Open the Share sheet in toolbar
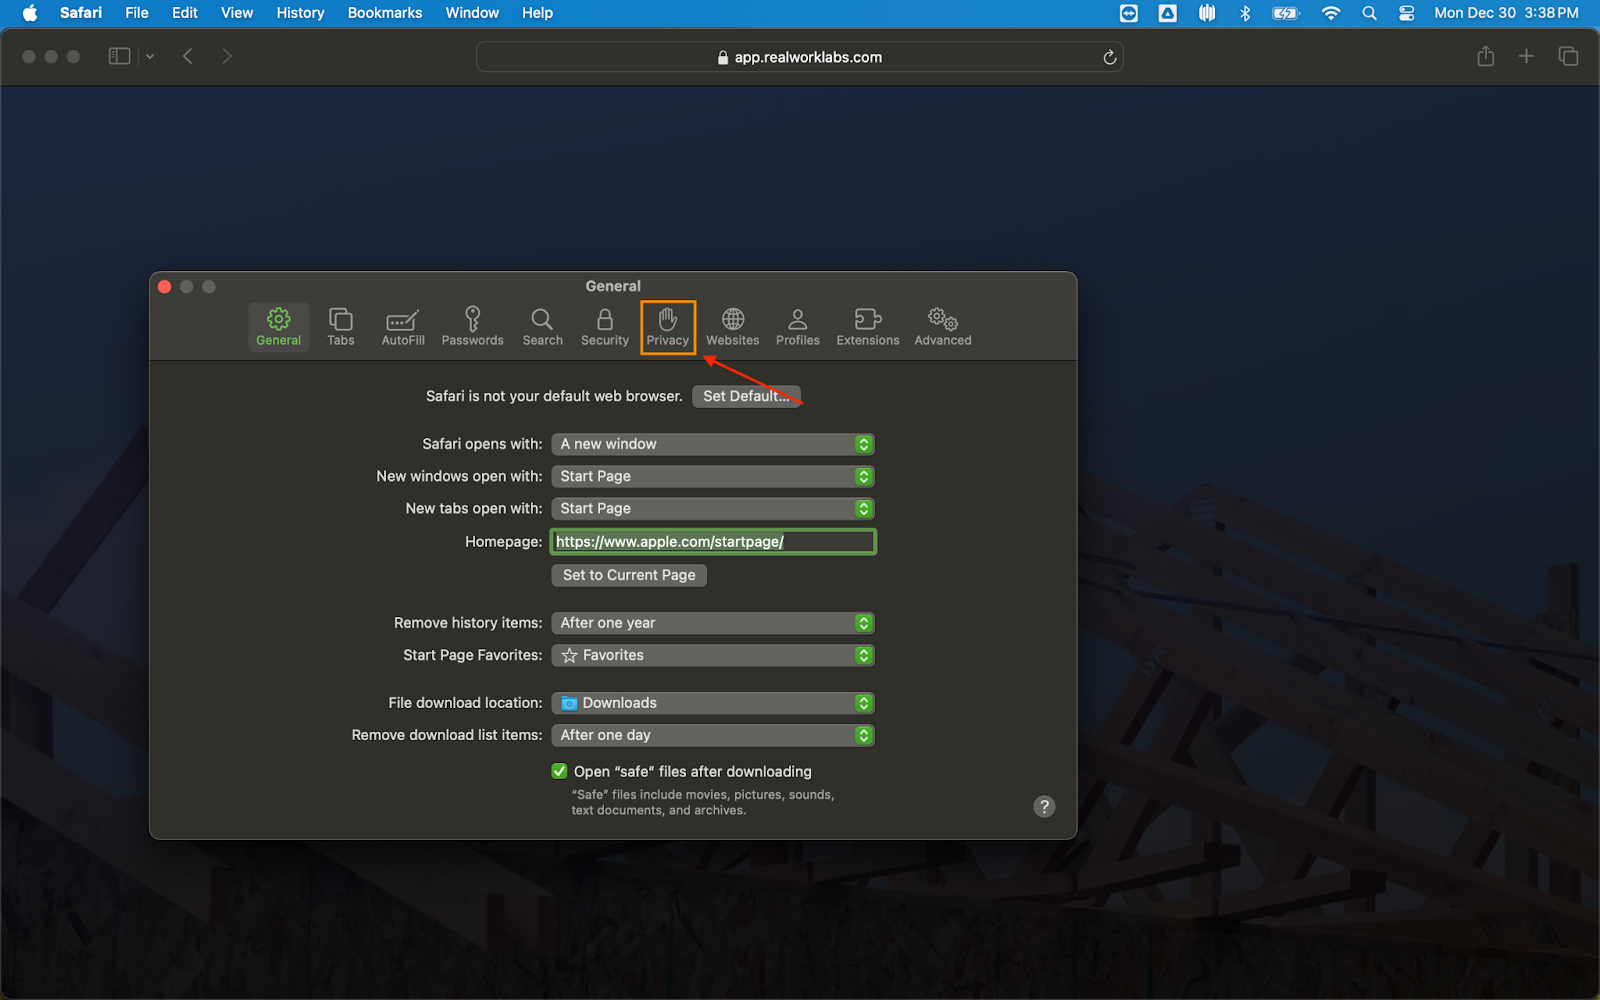 tap(1486, 56)
